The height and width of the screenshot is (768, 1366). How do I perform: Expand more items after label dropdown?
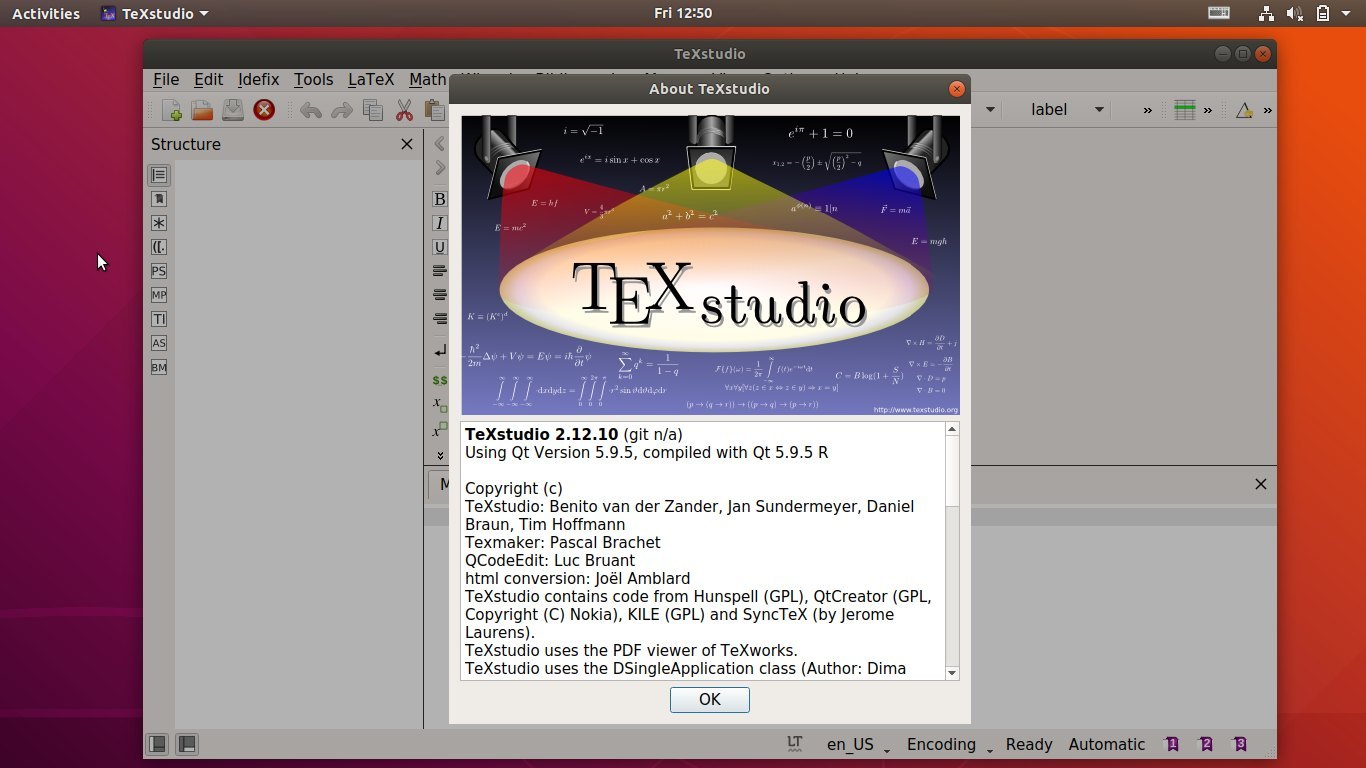[1147, 110]
